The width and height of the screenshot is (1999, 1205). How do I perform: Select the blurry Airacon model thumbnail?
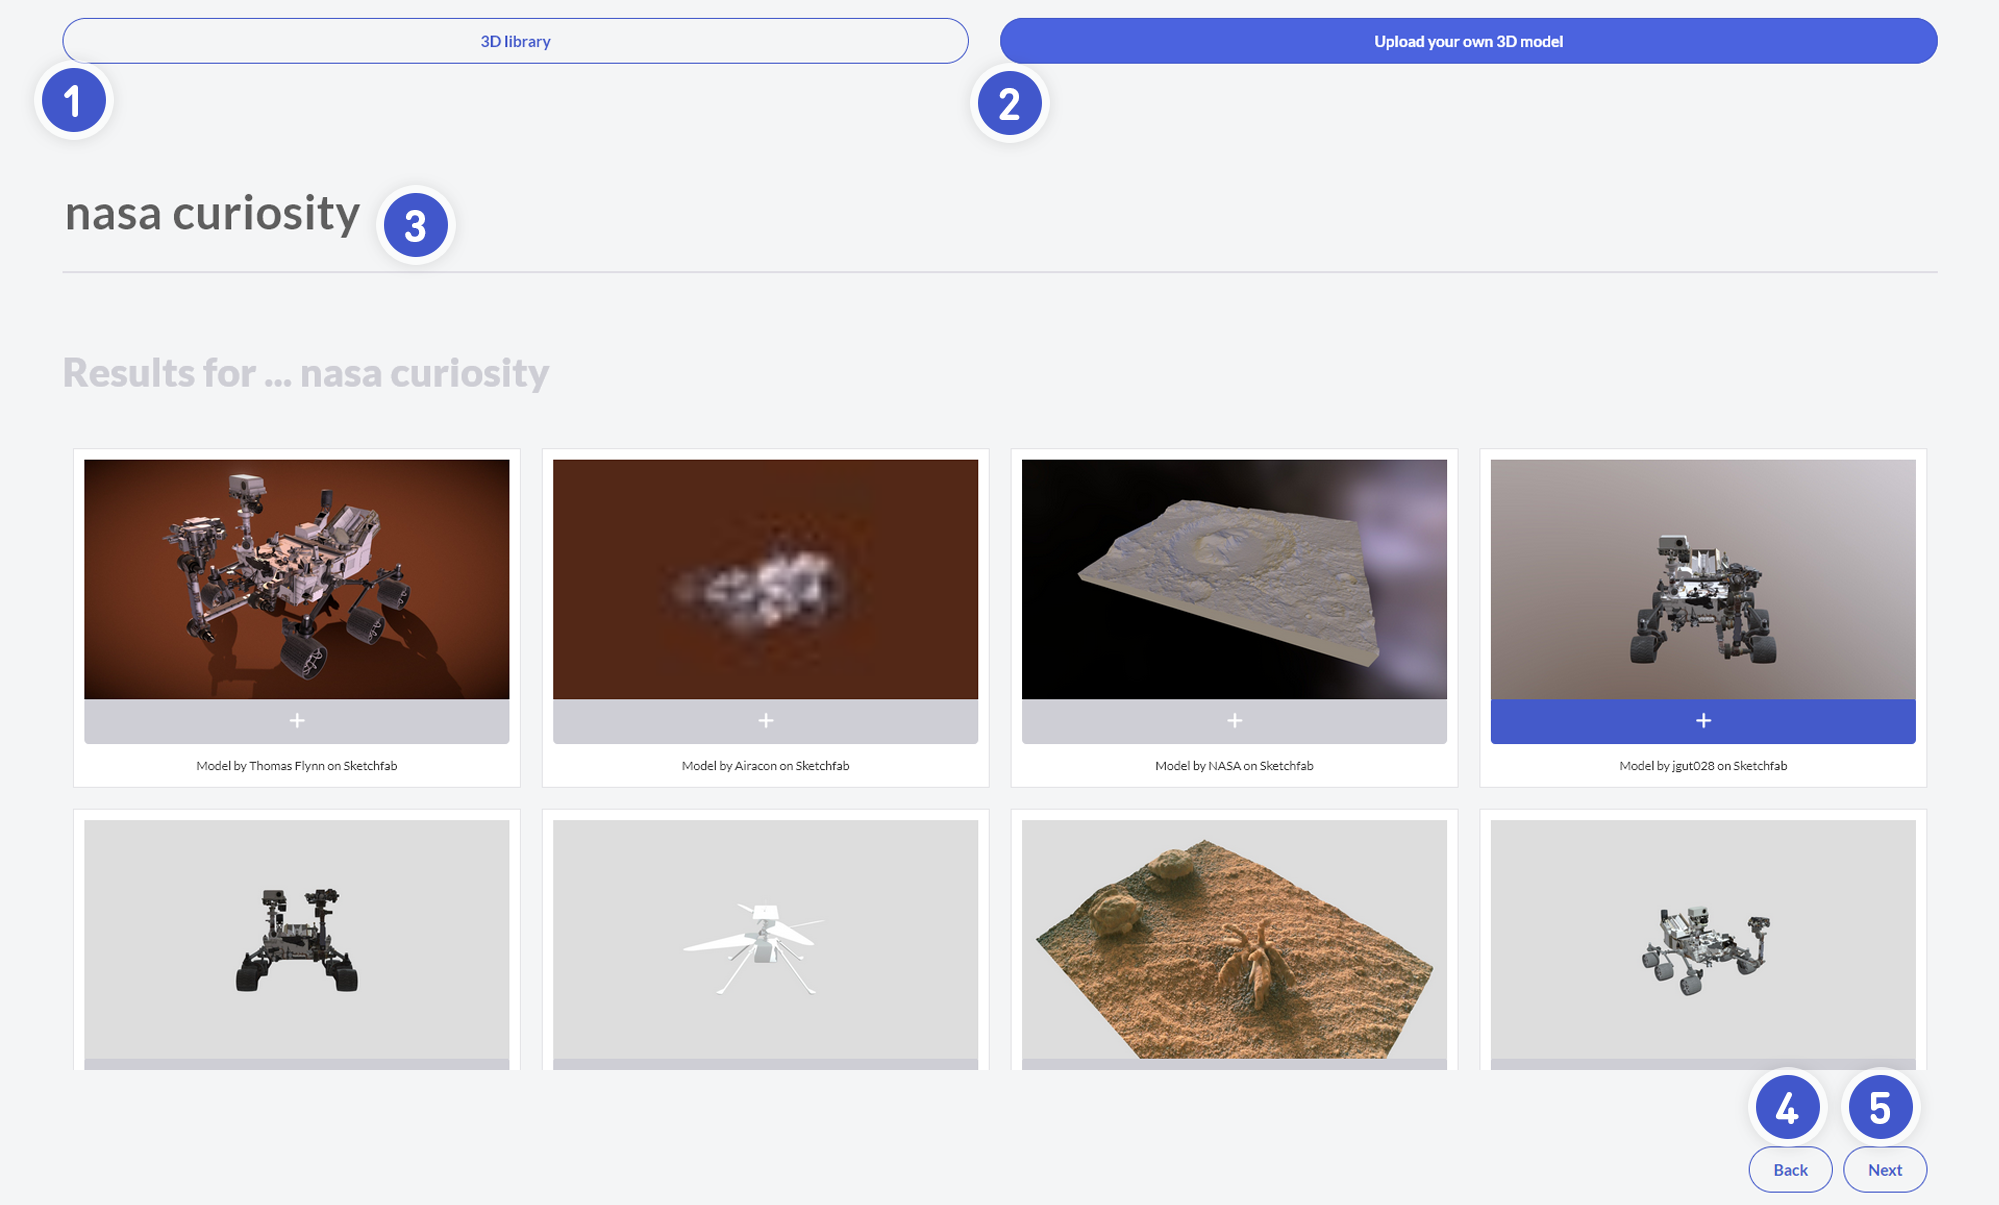point(765,579)
